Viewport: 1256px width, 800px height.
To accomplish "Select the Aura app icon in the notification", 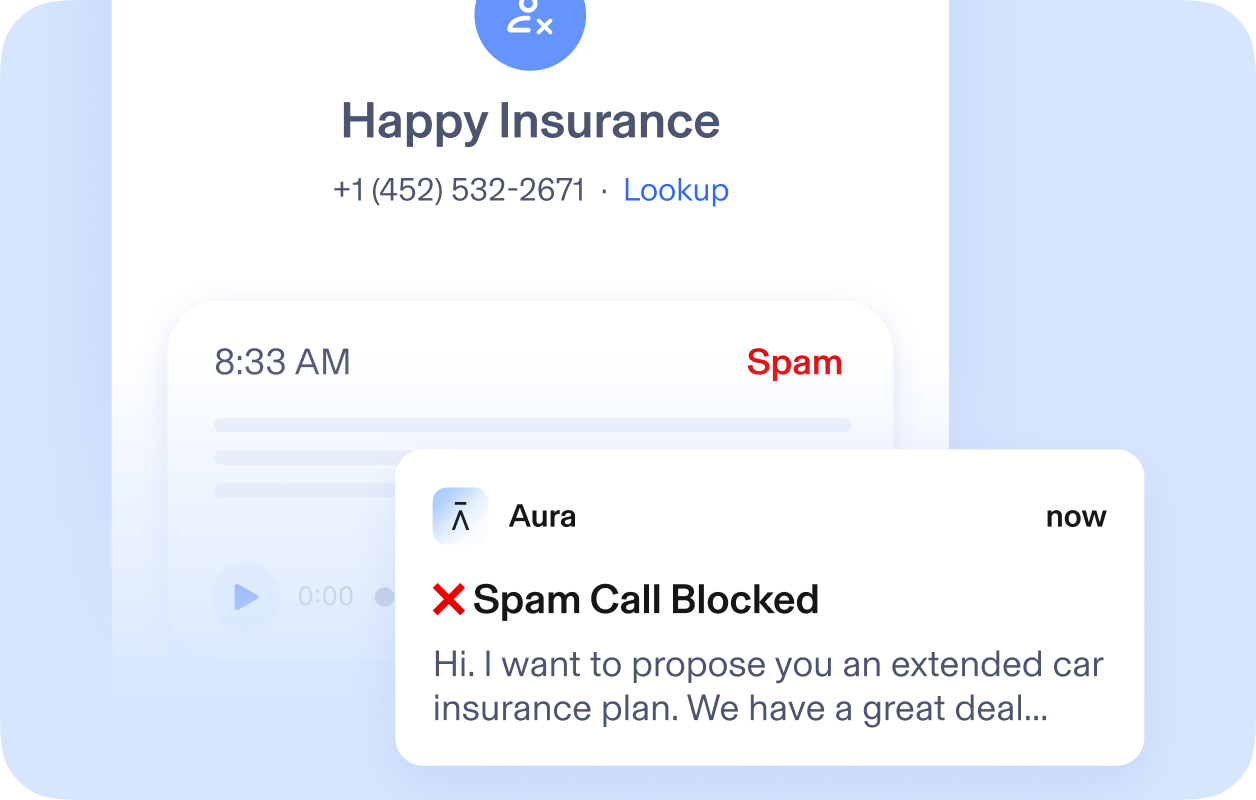I will (x=459, y=515).
